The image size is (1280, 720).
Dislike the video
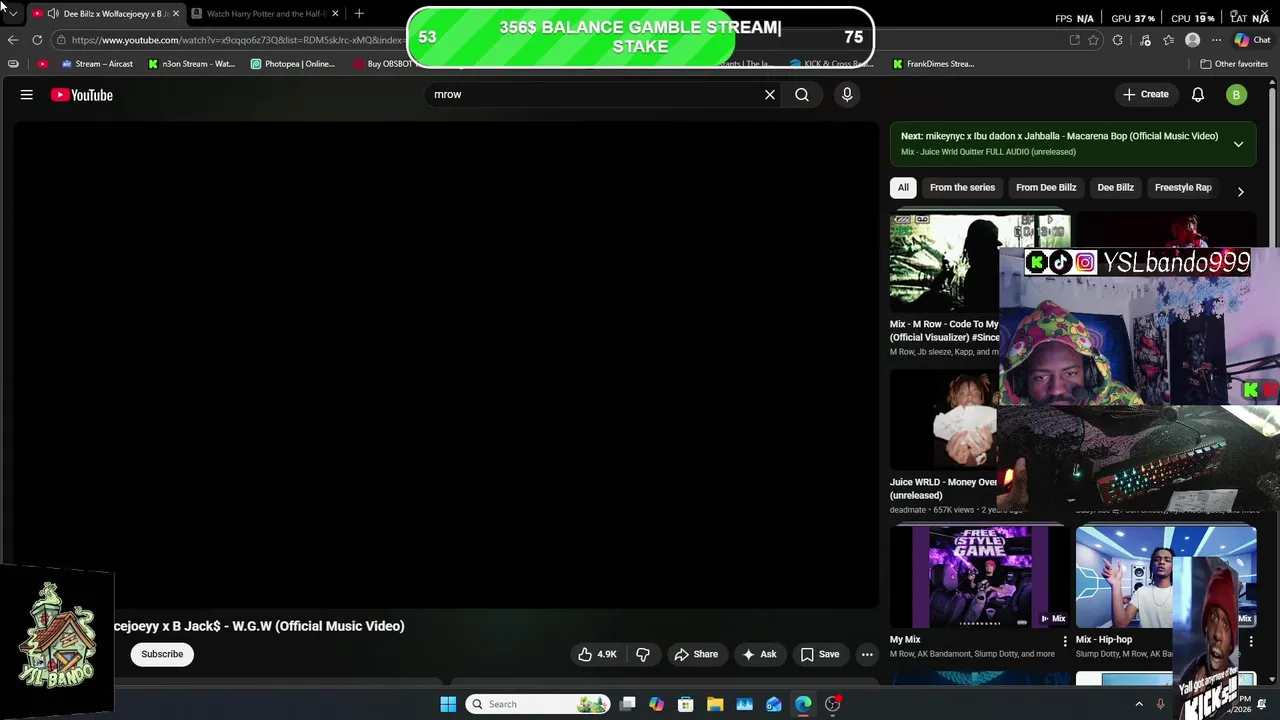pos(643,654)
